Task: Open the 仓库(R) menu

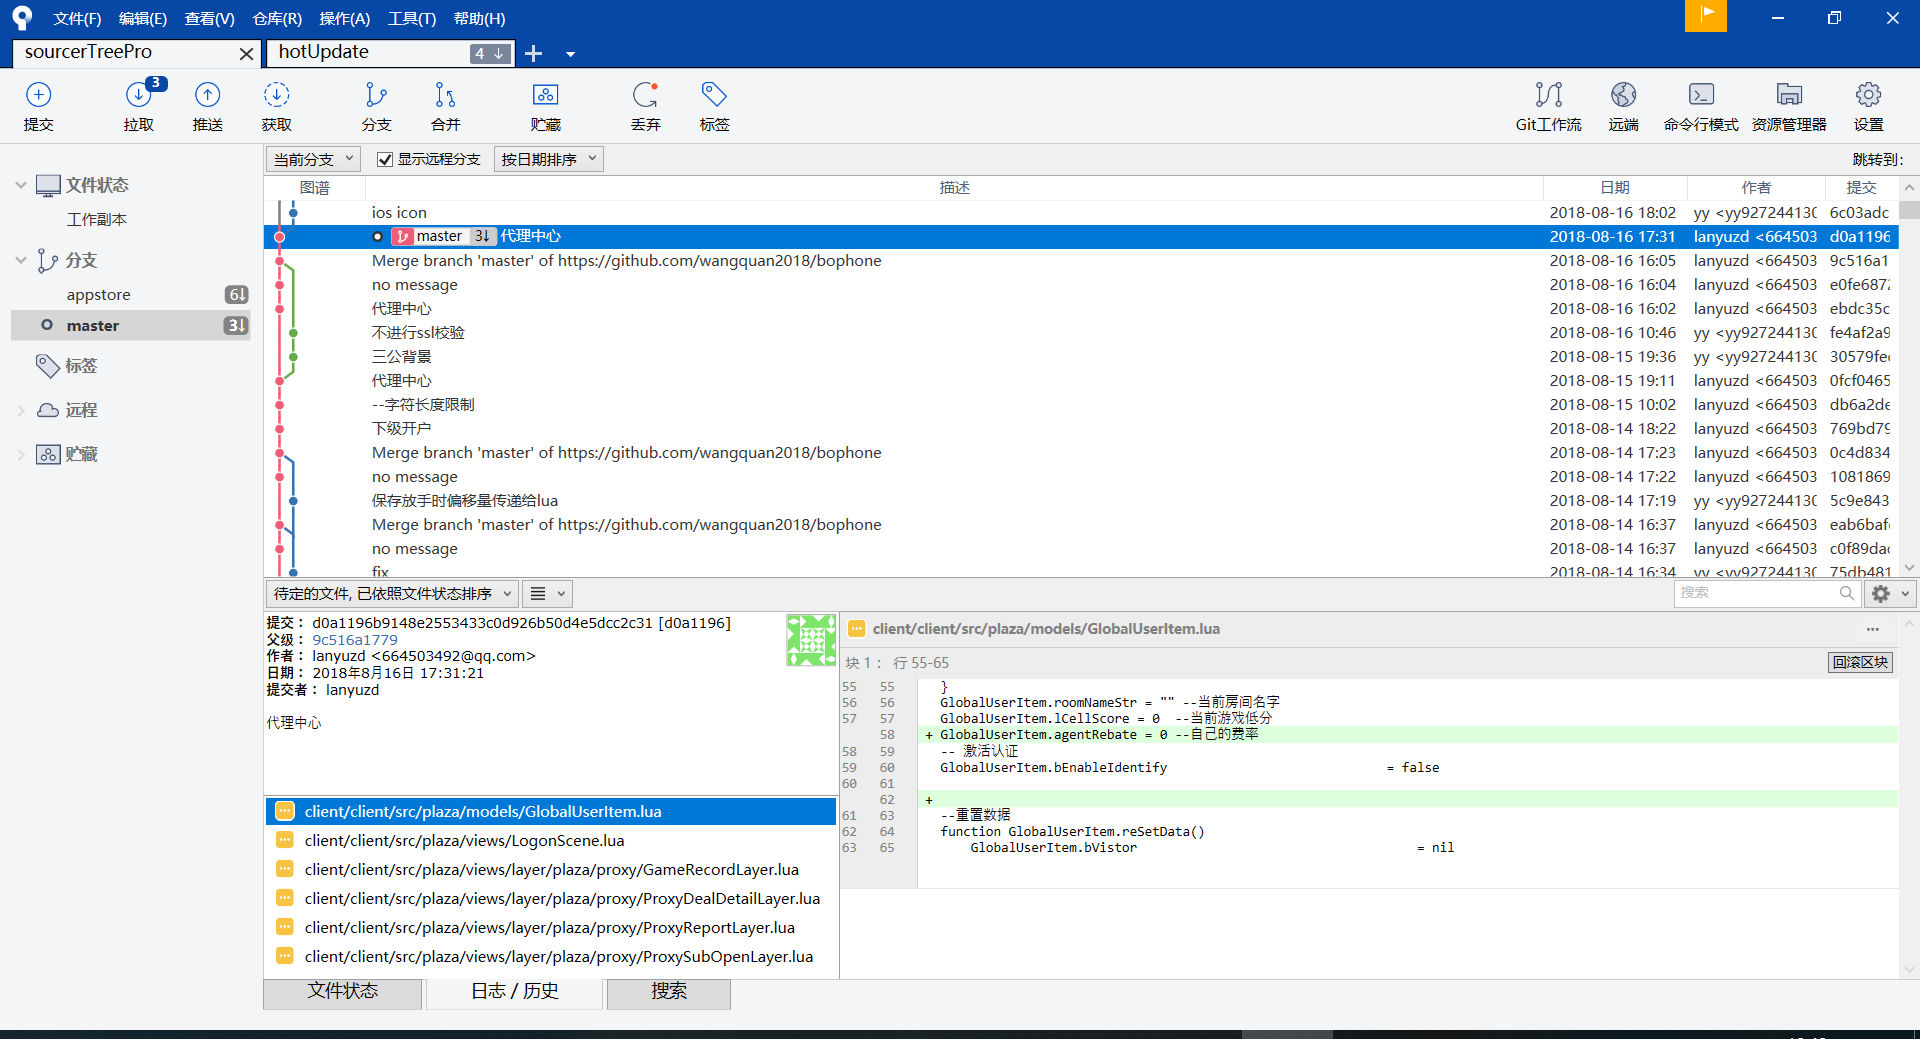Action: tap(277, 18)
